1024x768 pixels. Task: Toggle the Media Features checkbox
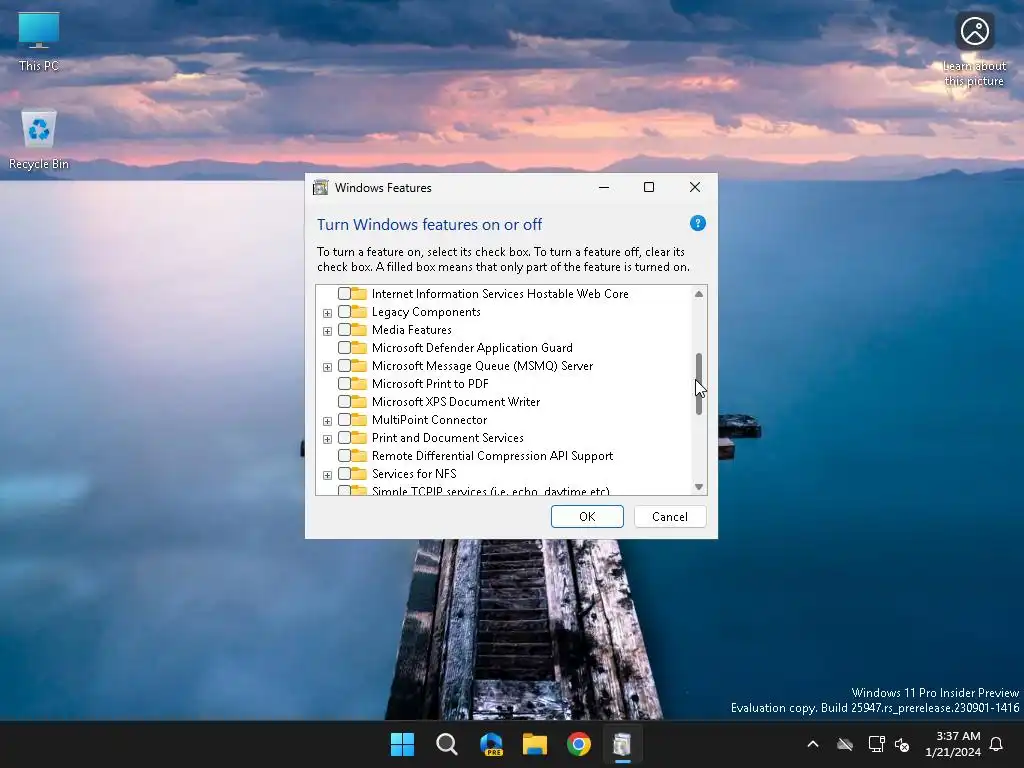coord(344,330)
